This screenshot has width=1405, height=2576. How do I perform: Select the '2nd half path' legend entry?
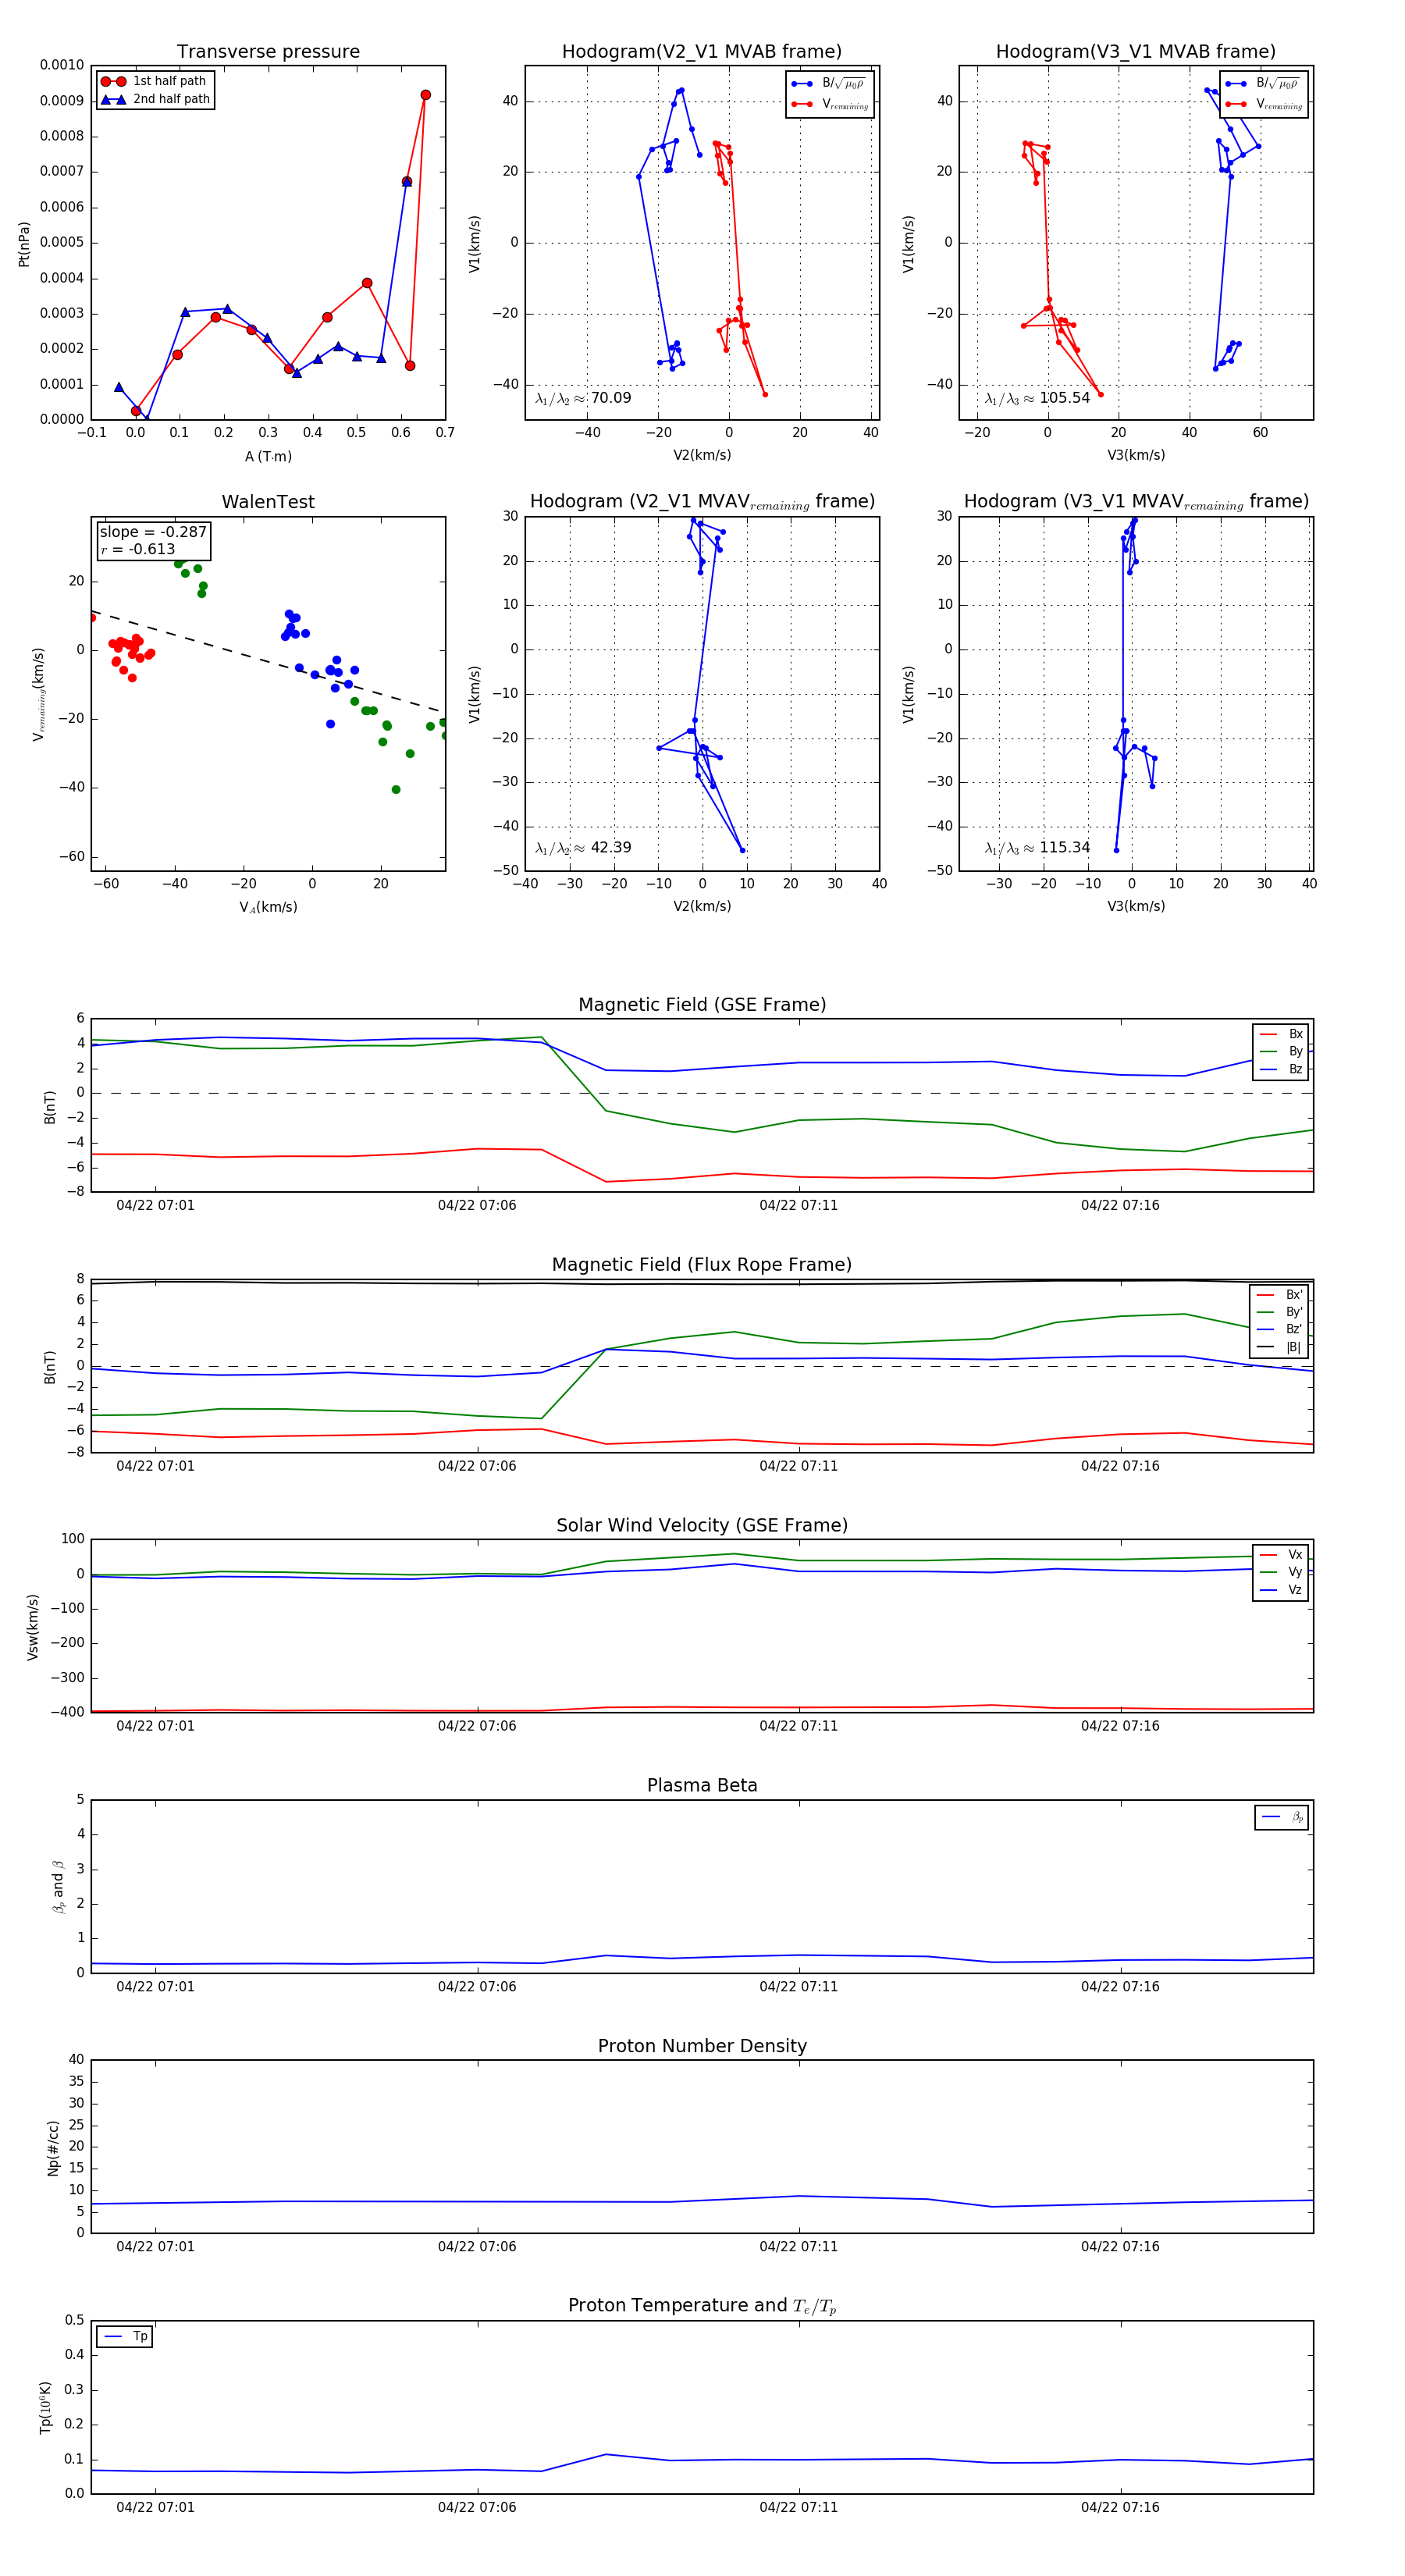pos(155,99)
